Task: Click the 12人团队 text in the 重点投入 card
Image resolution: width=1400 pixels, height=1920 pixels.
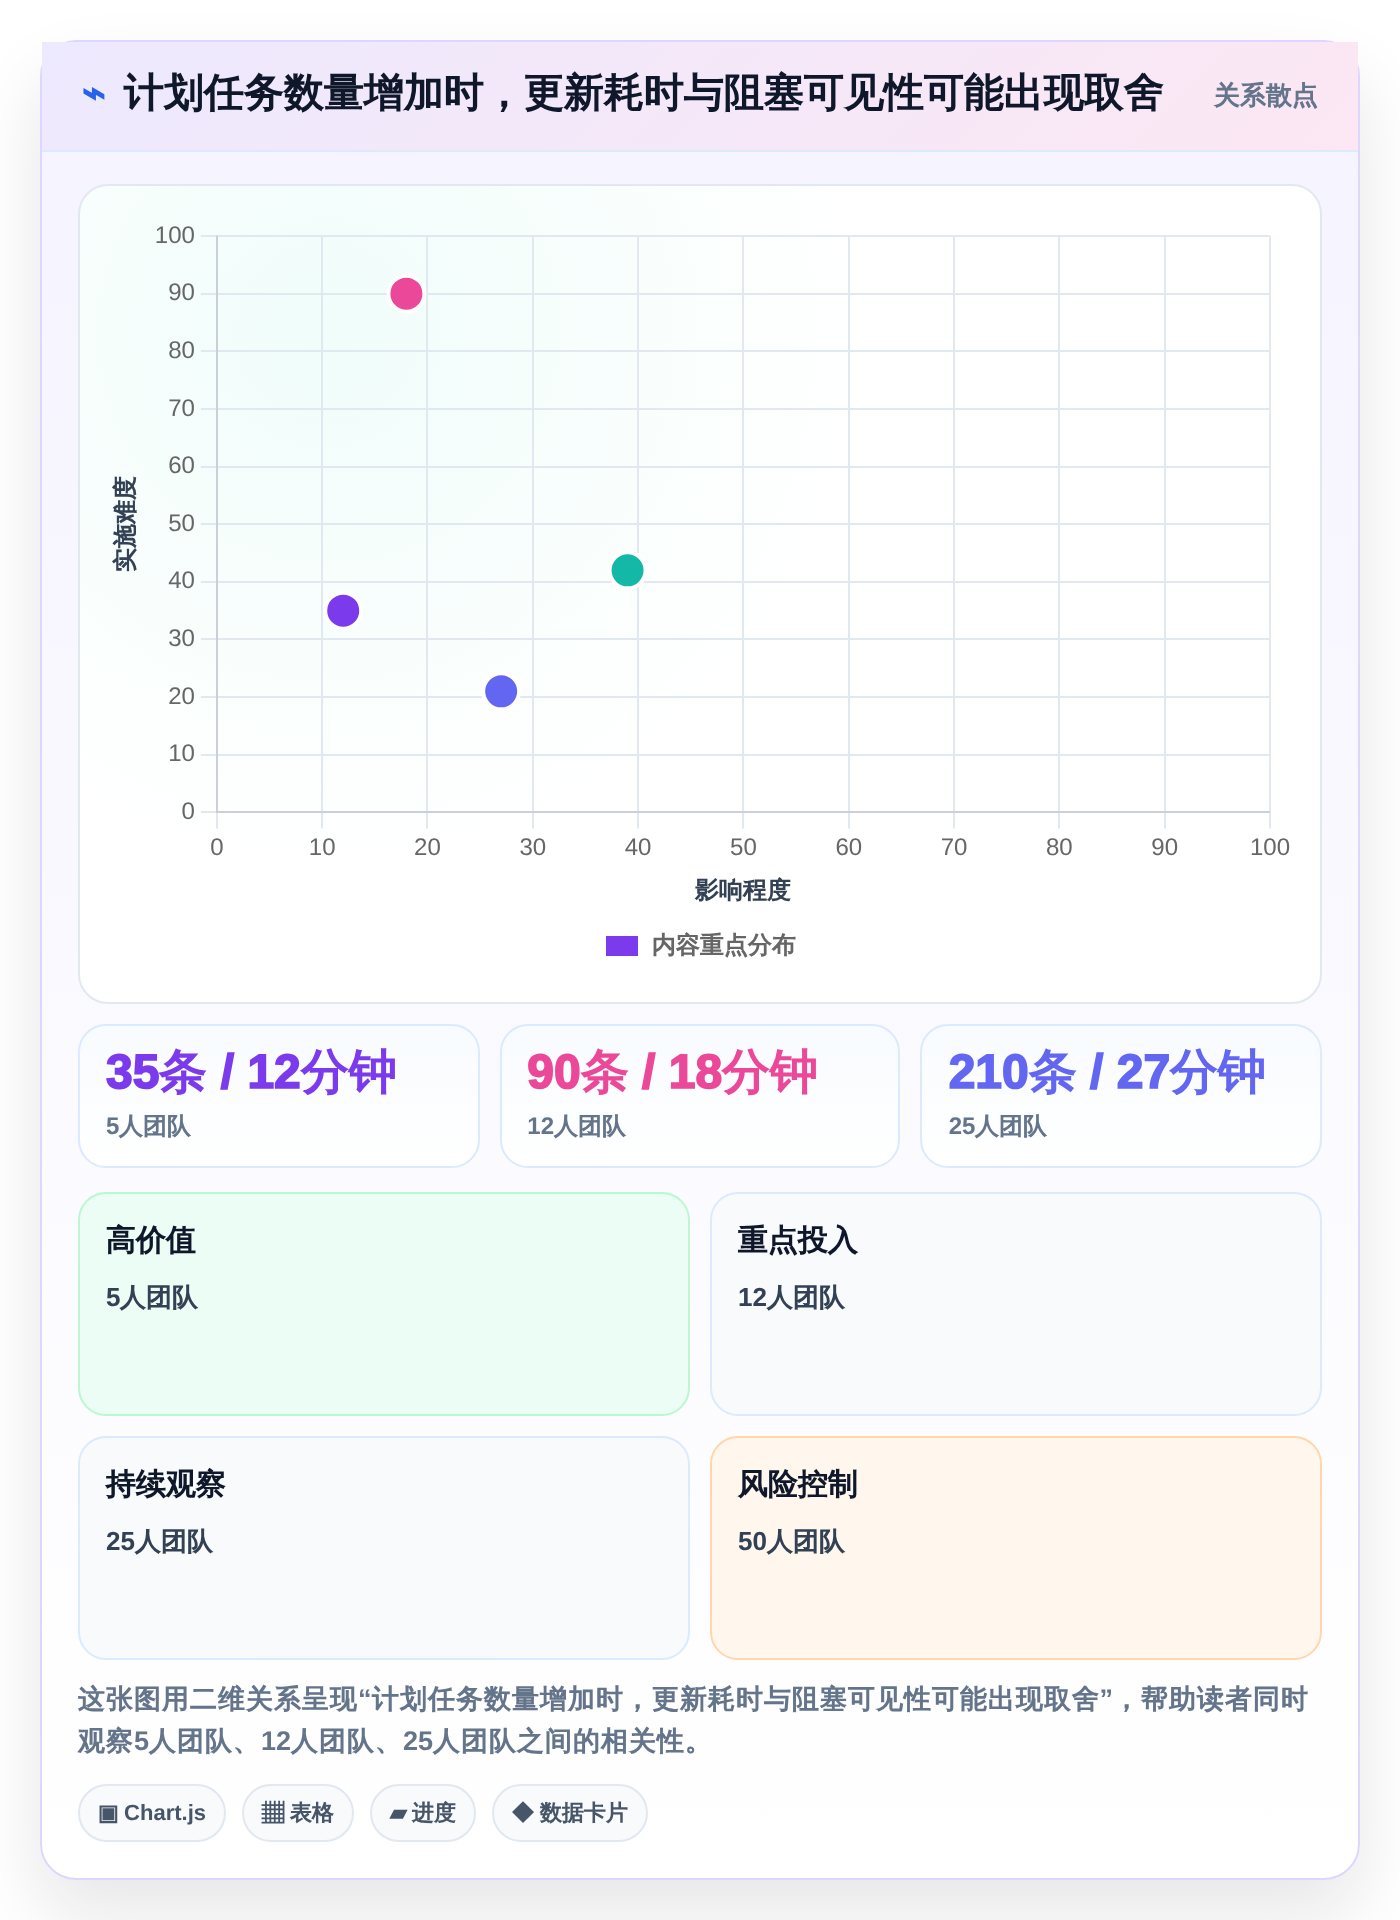Action: [x=791, y=1298]
